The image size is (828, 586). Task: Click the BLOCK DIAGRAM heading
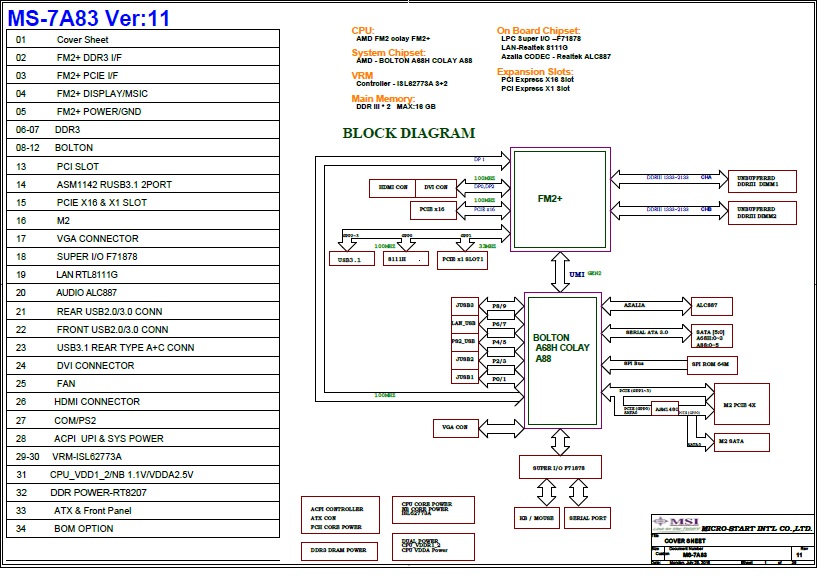[408, 133]
